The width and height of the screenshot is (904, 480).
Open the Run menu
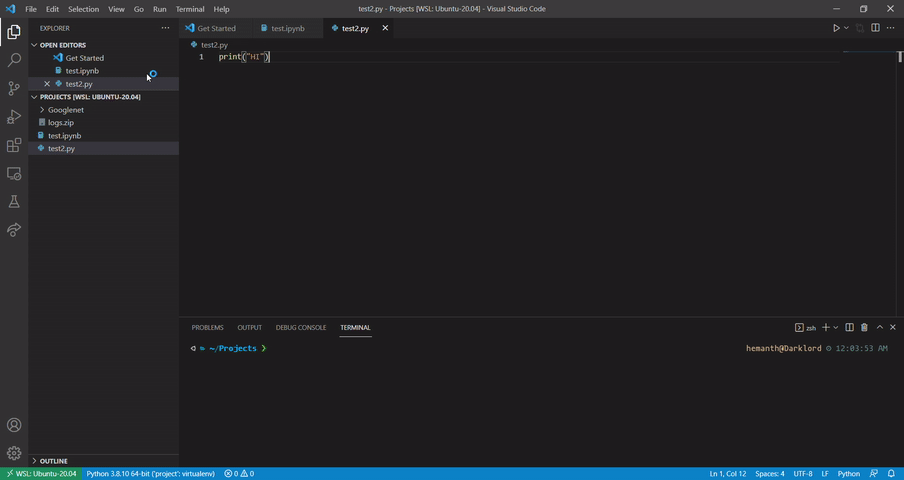160,9
